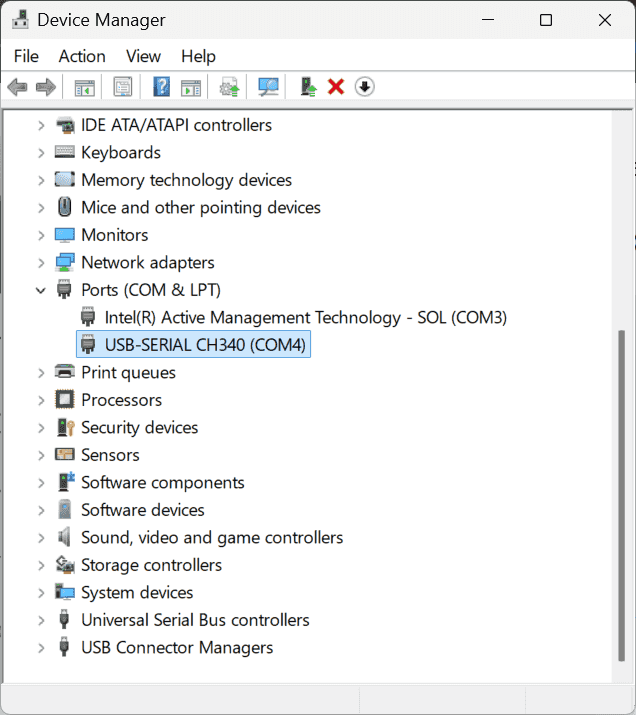This screenshot has height=715, width=636.
Task: Click Show/Hide Console Tree toolbar icon
Action: [x=85, y=87]
